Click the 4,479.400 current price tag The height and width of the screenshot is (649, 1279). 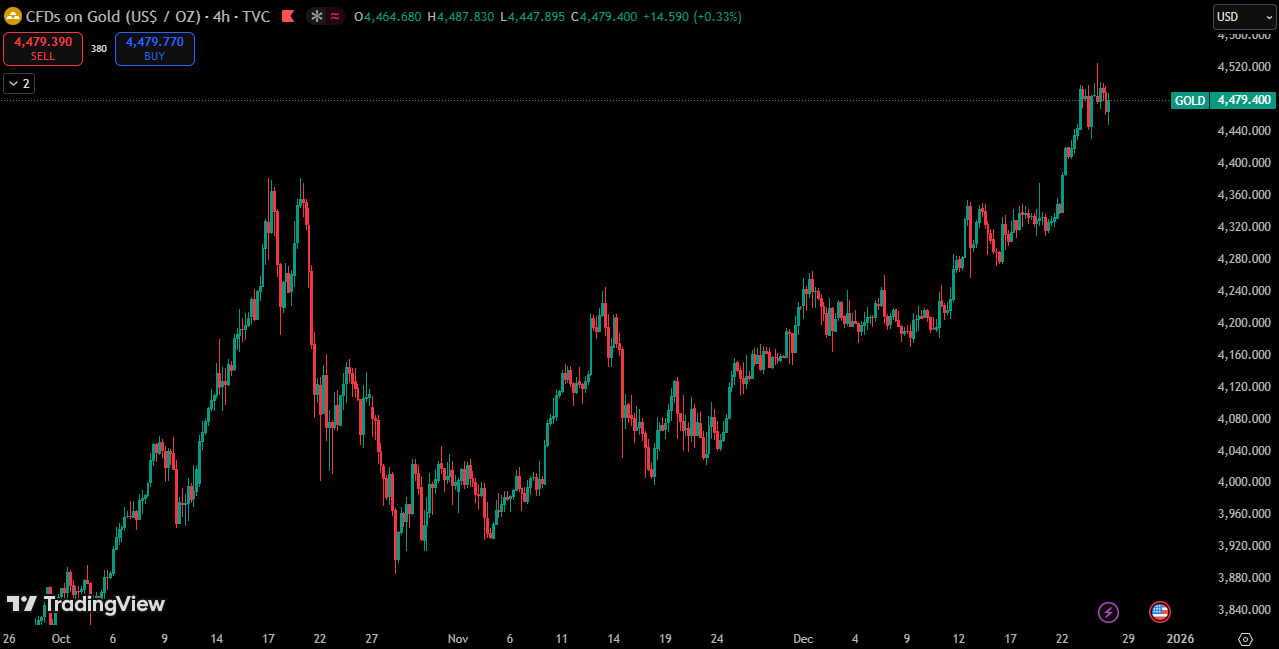pyautogui.click(x=1244, y=100)
